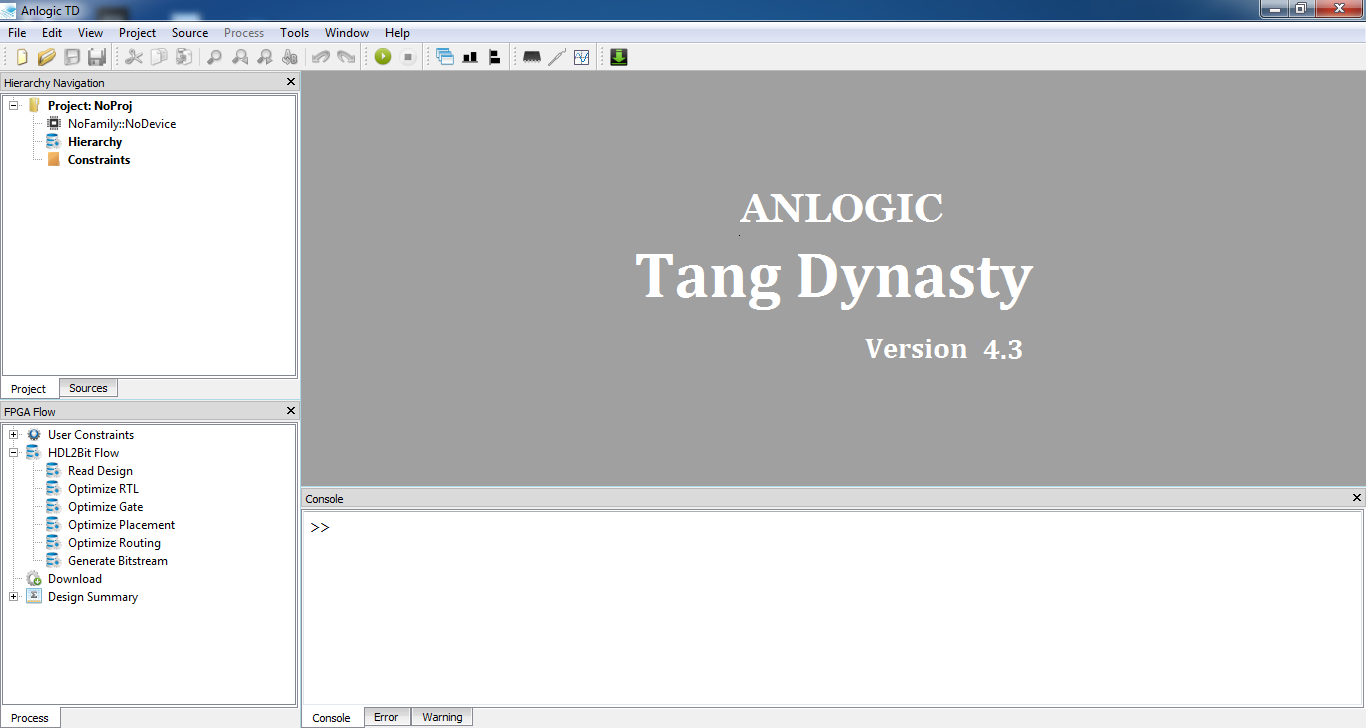Open the Source menu
The image size is (1366, 728).
[x=190, y=33]
